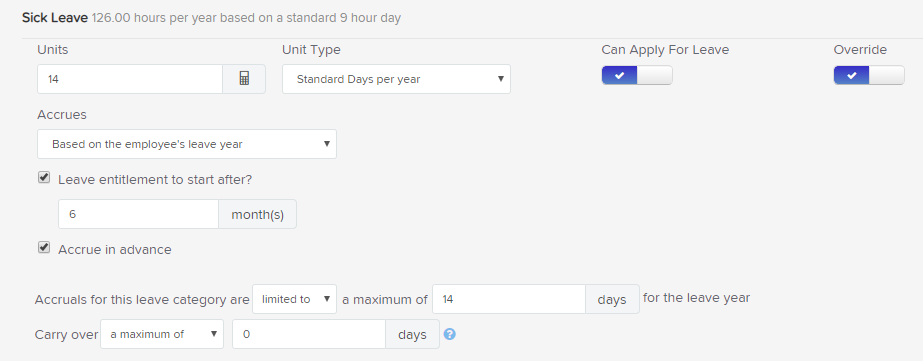The image size is (923, 361).
Task: Open the calculator beside the Units field
Action: pos(244,79)
